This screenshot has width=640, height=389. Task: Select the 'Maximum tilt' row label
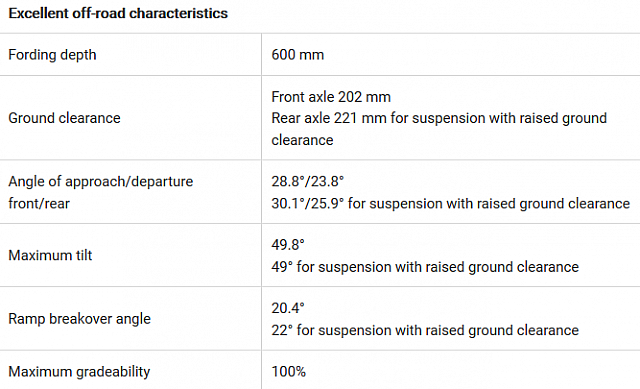pyautogui.click(x=50, y=255)
